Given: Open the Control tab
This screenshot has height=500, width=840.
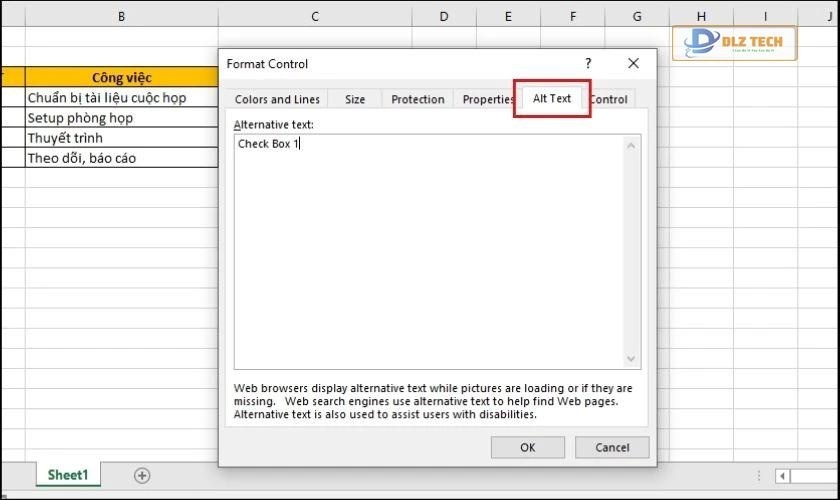Looking at the screenshot, I should tap(609, 99).
